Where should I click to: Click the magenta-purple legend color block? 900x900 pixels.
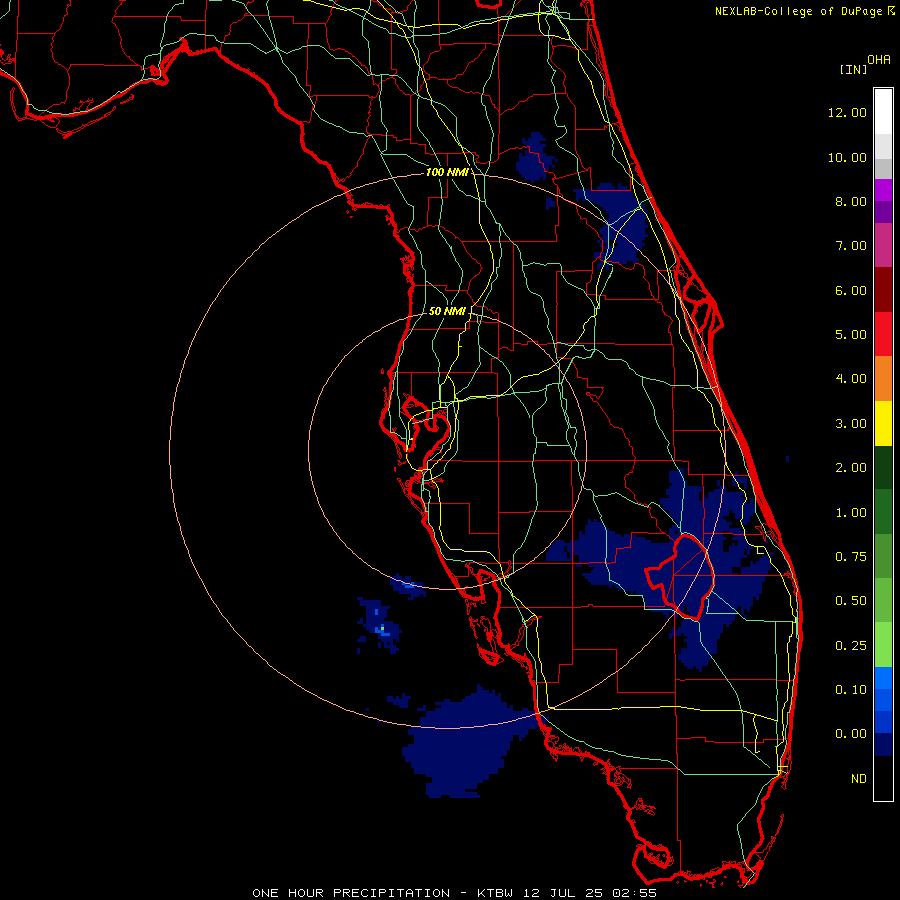(883, 245)
